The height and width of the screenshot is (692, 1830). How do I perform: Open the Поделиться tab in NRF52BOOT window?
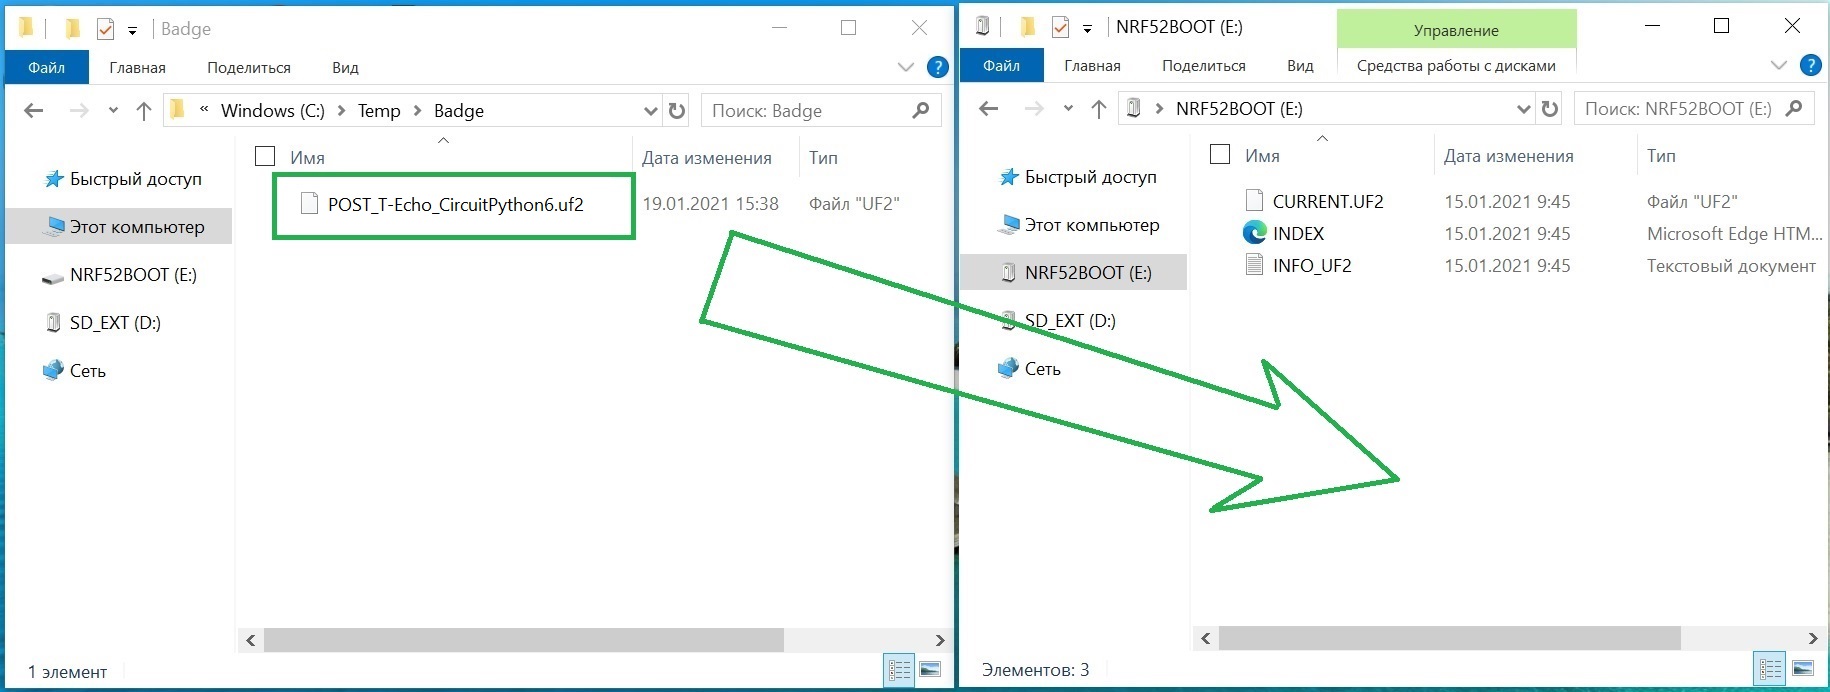click(x=1204, y=65)
